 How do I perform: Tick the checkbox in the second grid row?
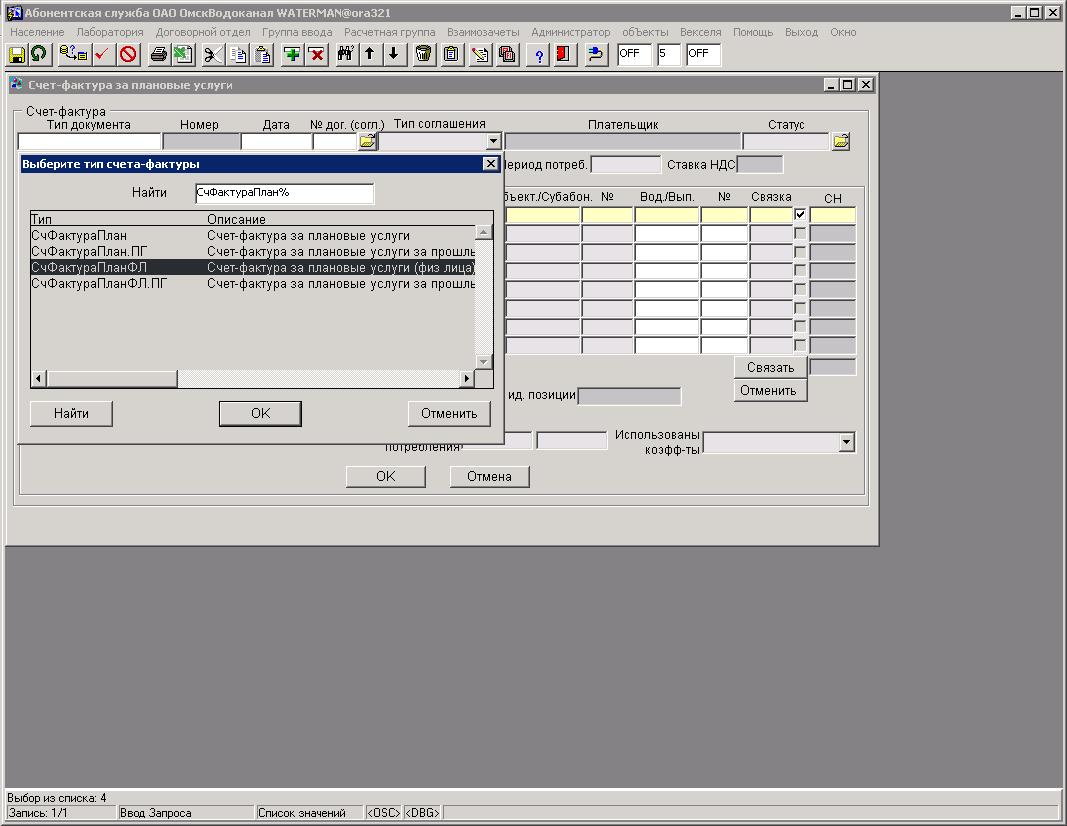click(800, 234)
